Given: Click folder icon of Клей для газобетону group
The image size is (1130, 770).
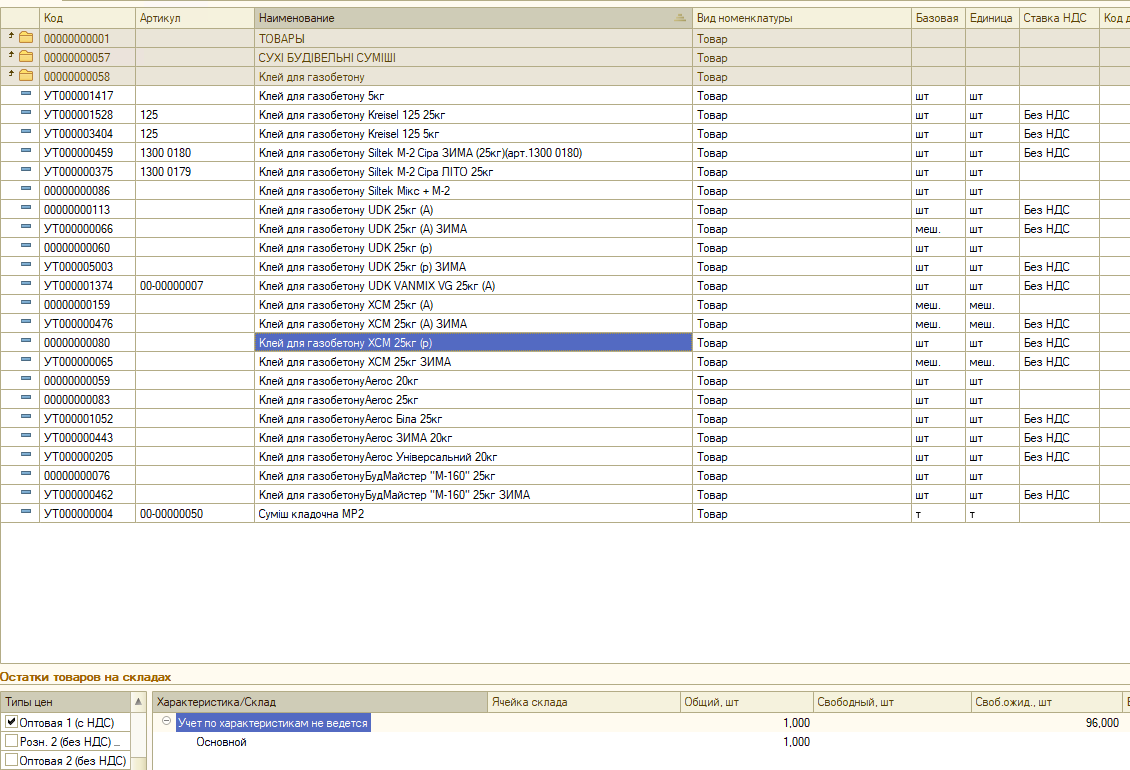Looking at the screenshot, I should click(26, 76).
